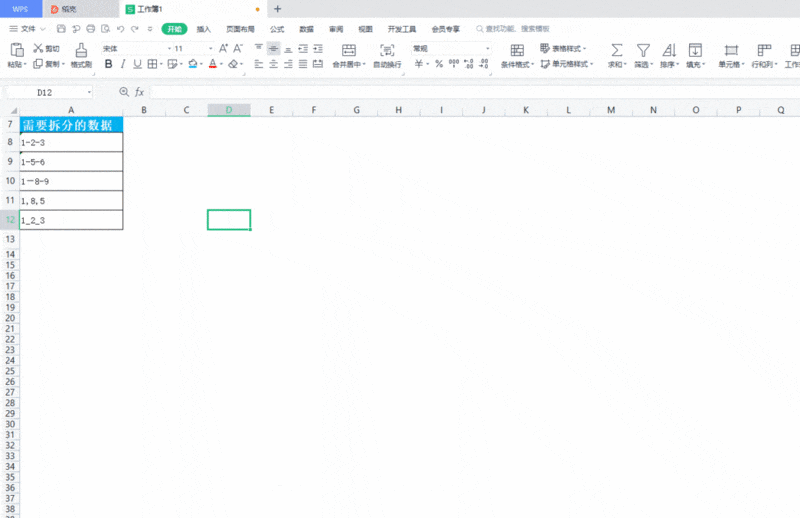Toggle vertical middle alignment
The height and width of the screenshot is (518, 800).
pyautogui.click(x=273, y=48)
